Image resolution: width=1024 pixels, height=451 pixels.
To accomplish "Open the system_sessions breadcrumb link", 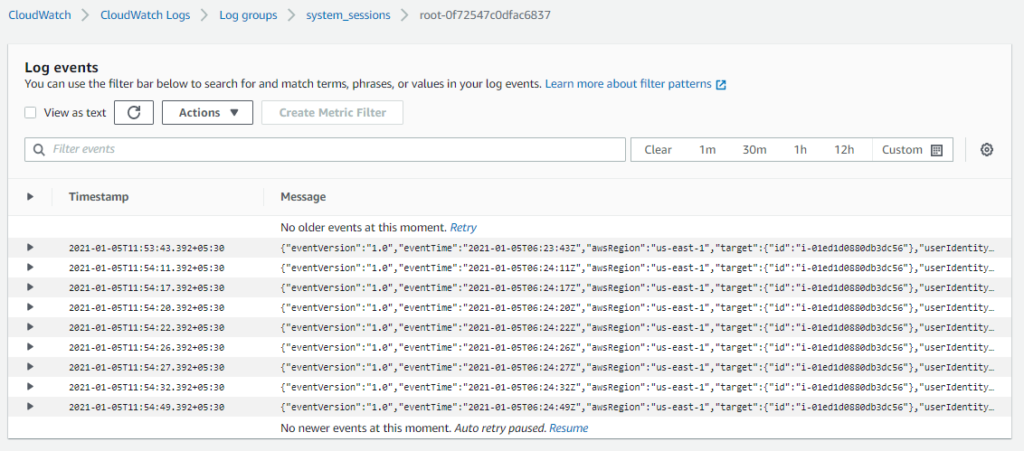I will 348,15.
